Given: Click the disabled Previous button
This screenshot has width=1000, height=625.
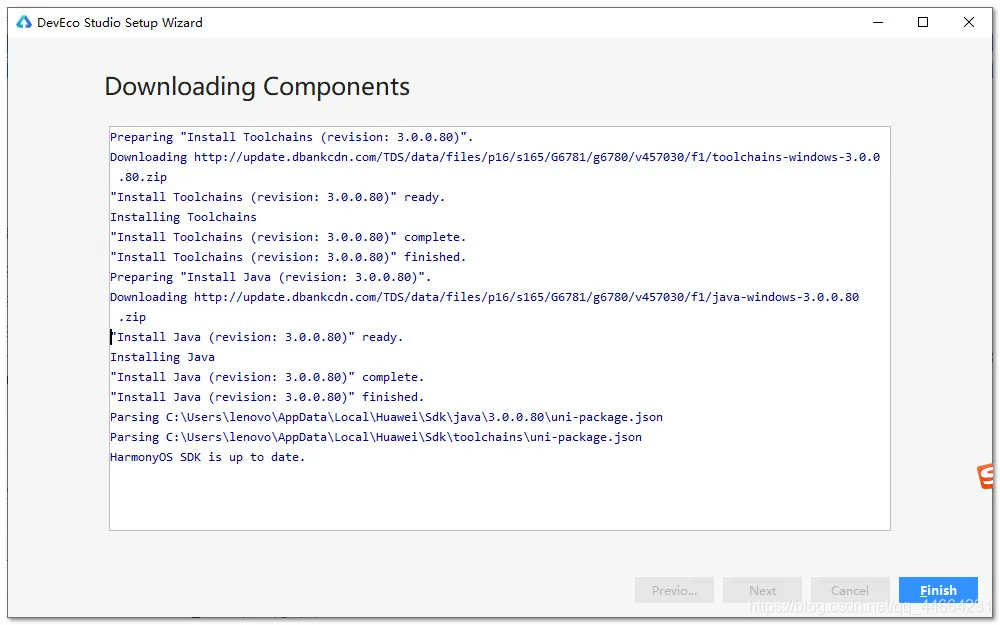Looking at the screenshot, I should [674, 590].
